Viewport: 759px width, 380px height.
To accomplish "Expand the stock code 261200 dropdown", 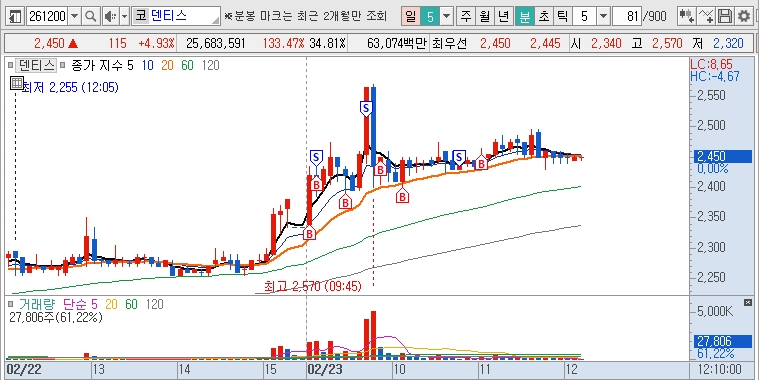I will pos(74,17).
